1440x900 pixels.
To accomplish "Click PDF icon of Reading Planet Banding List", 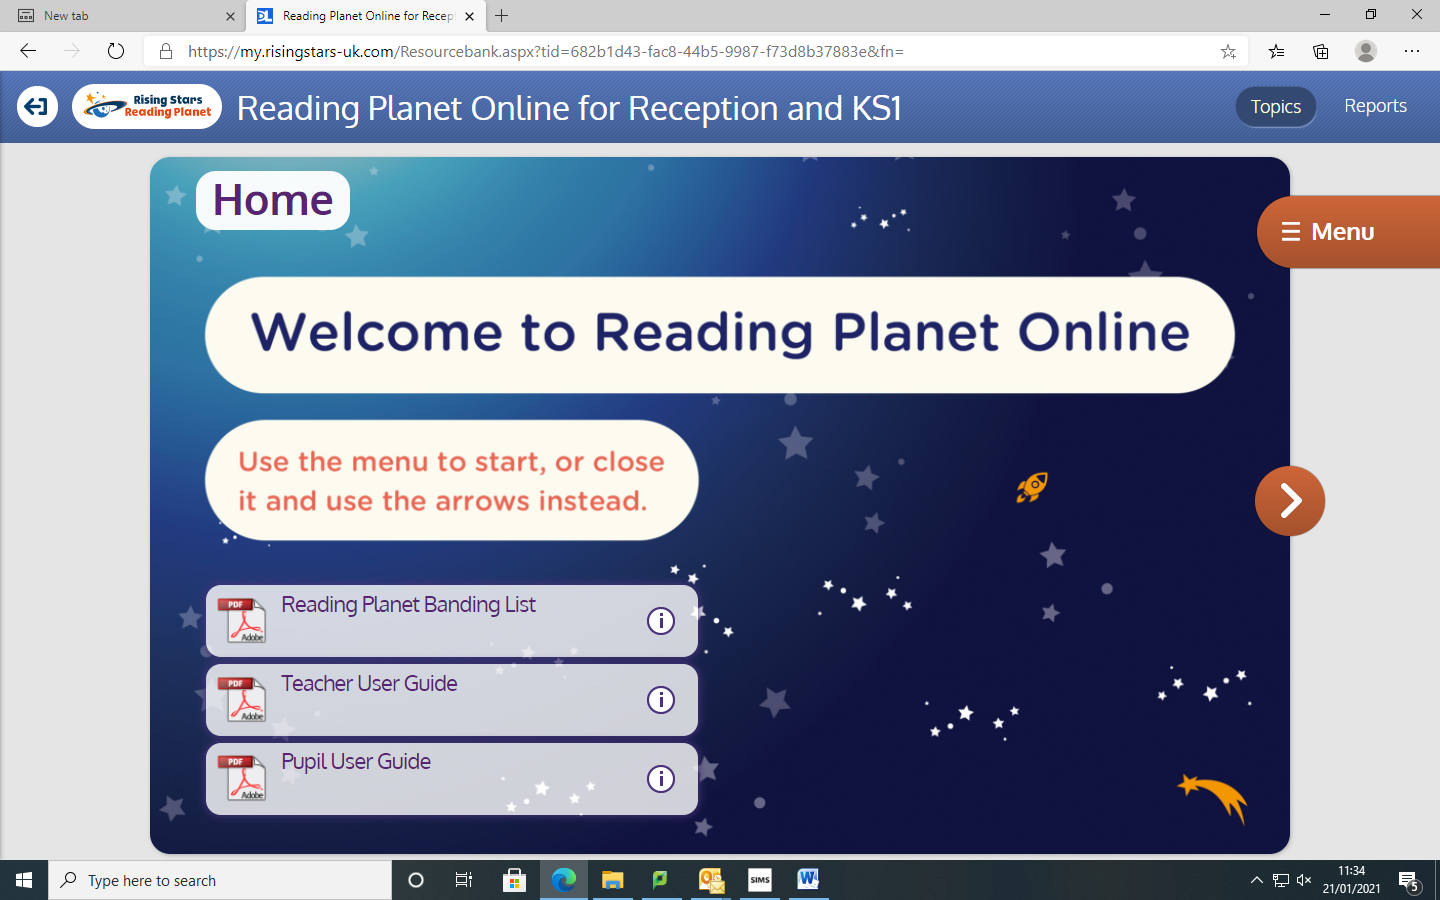I will click(243, 621).
